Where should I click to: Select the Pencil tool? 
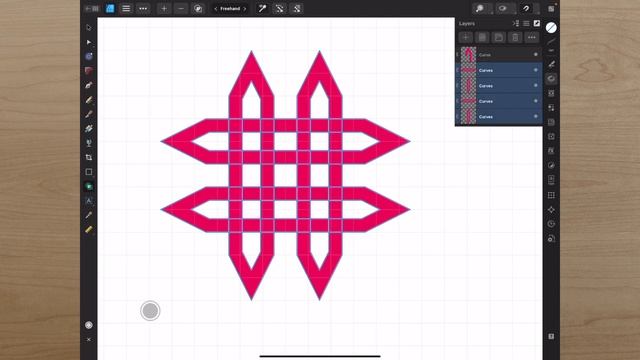(89, 100)
